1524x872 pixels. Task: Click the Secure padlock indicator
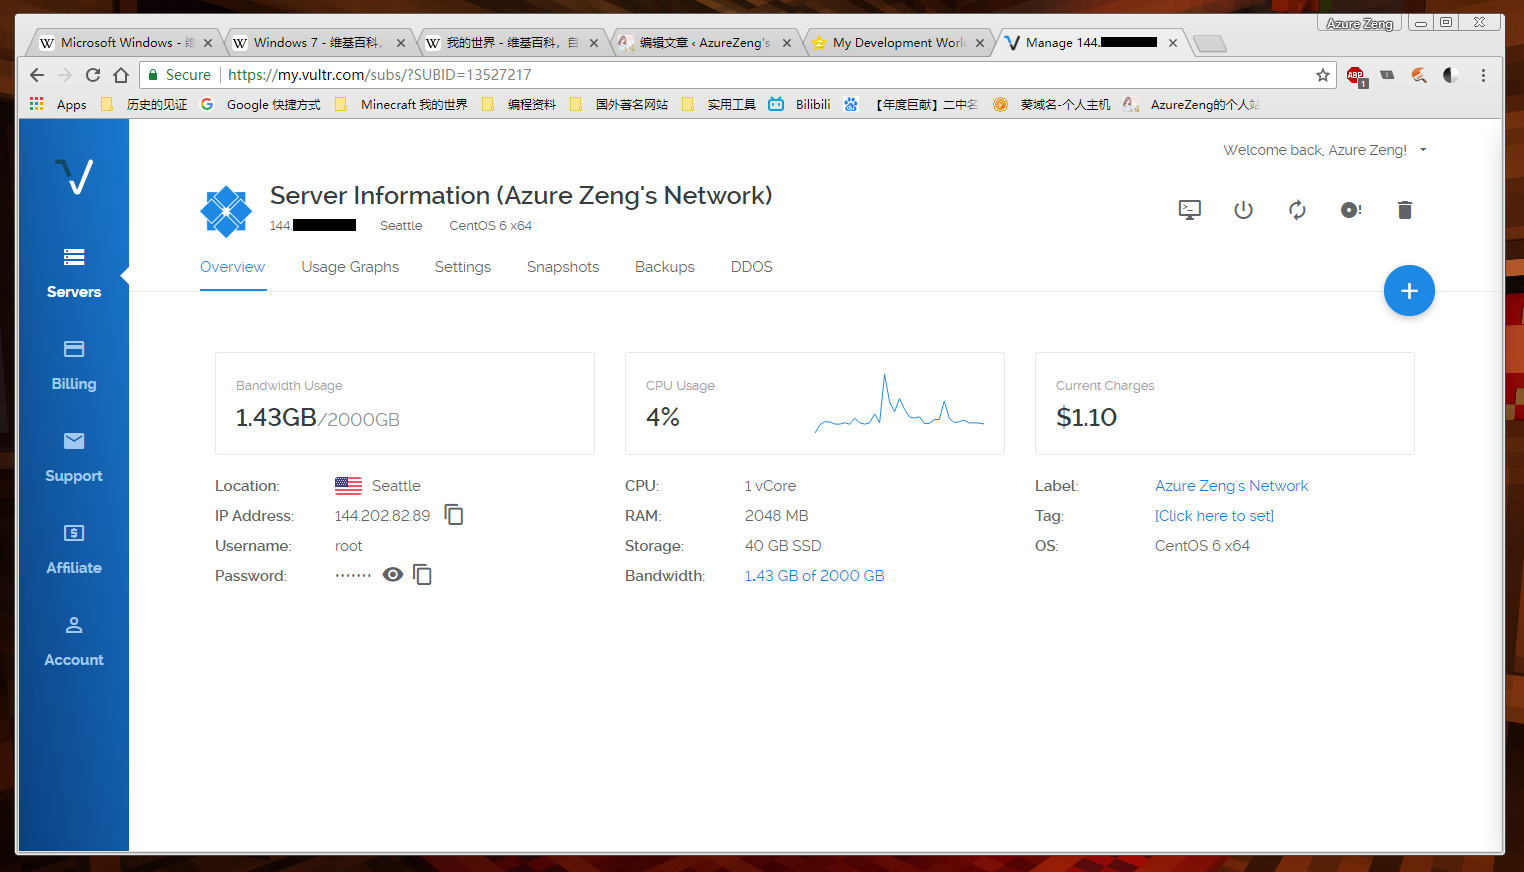coord(180,75)
